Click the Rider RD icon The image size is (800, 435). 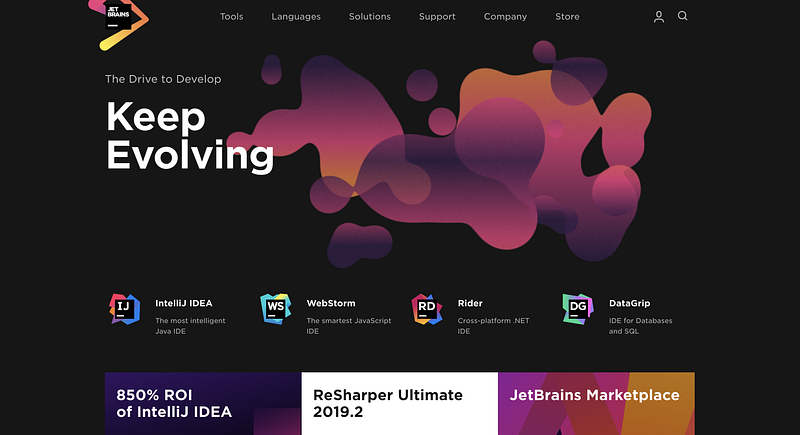pos(427,309)
